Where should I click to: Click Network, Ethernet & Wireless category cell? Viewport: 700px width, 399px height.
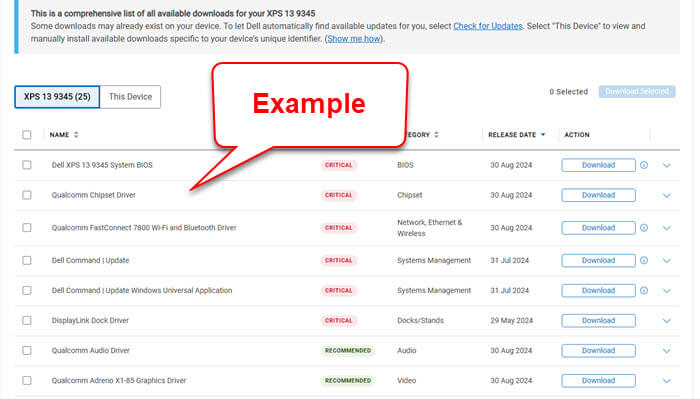coord(429,228)
